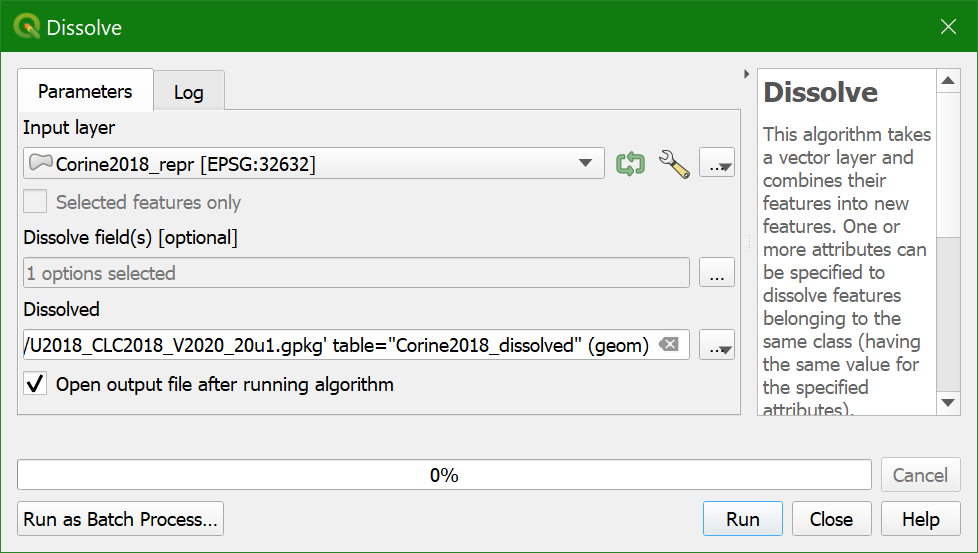Open Run as Batch Process
The width and height of the screenshot is (978, 553).
[x=120, y=519]
